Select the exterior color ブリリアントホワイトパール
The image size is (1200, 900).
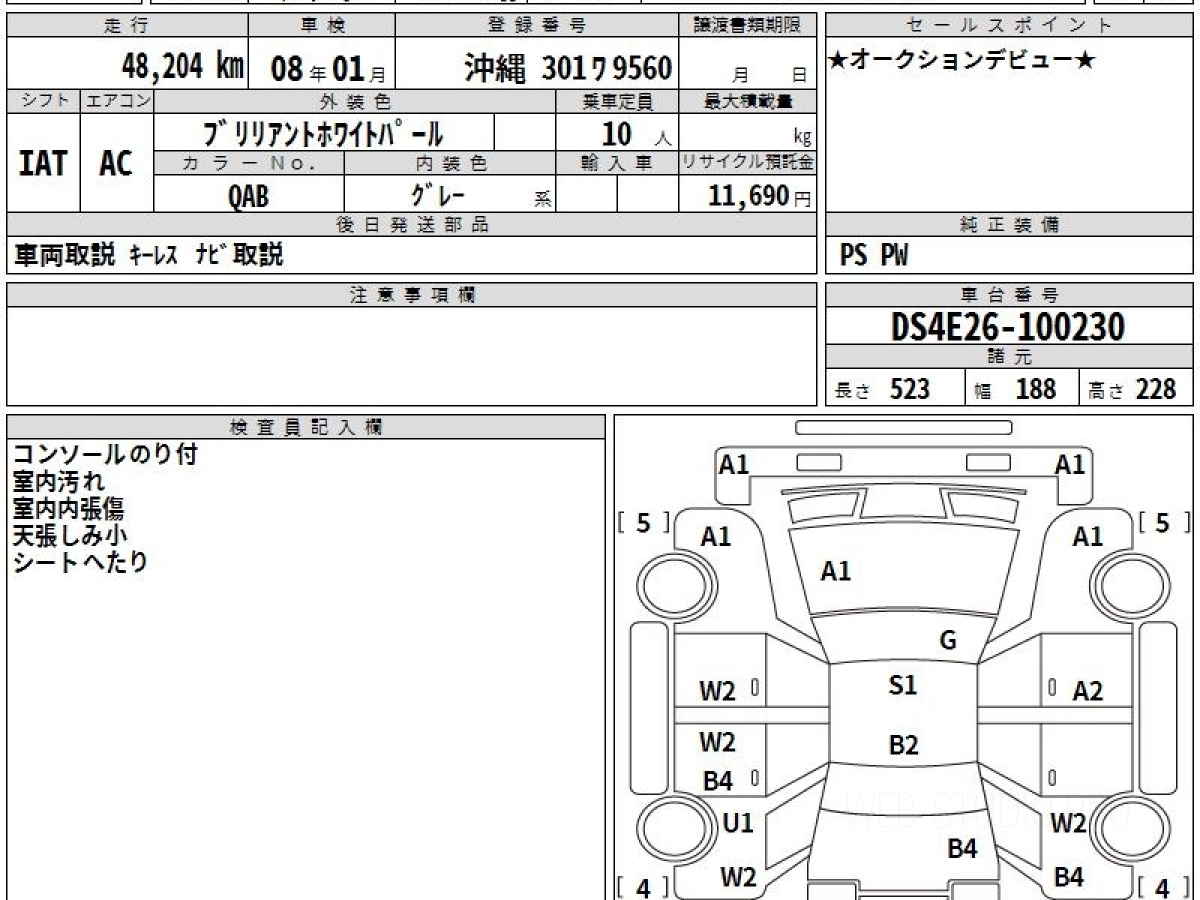[323, 133]
